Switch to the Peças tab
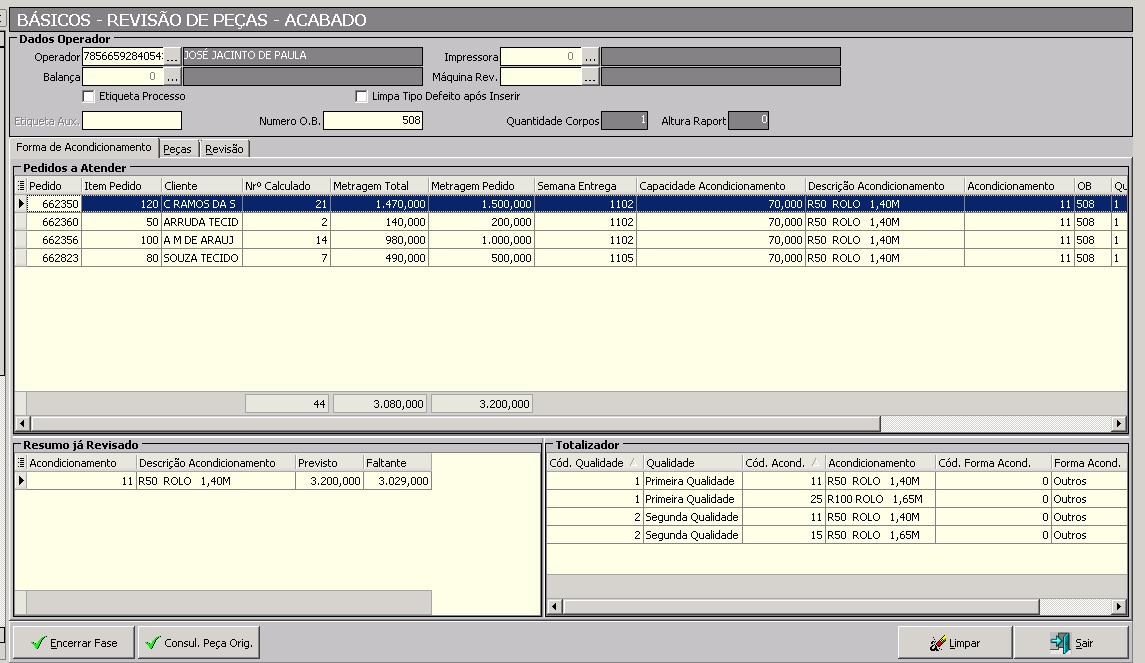This screenshot has width=1145, height=663. pyautogui.click(x=177, y=149)
